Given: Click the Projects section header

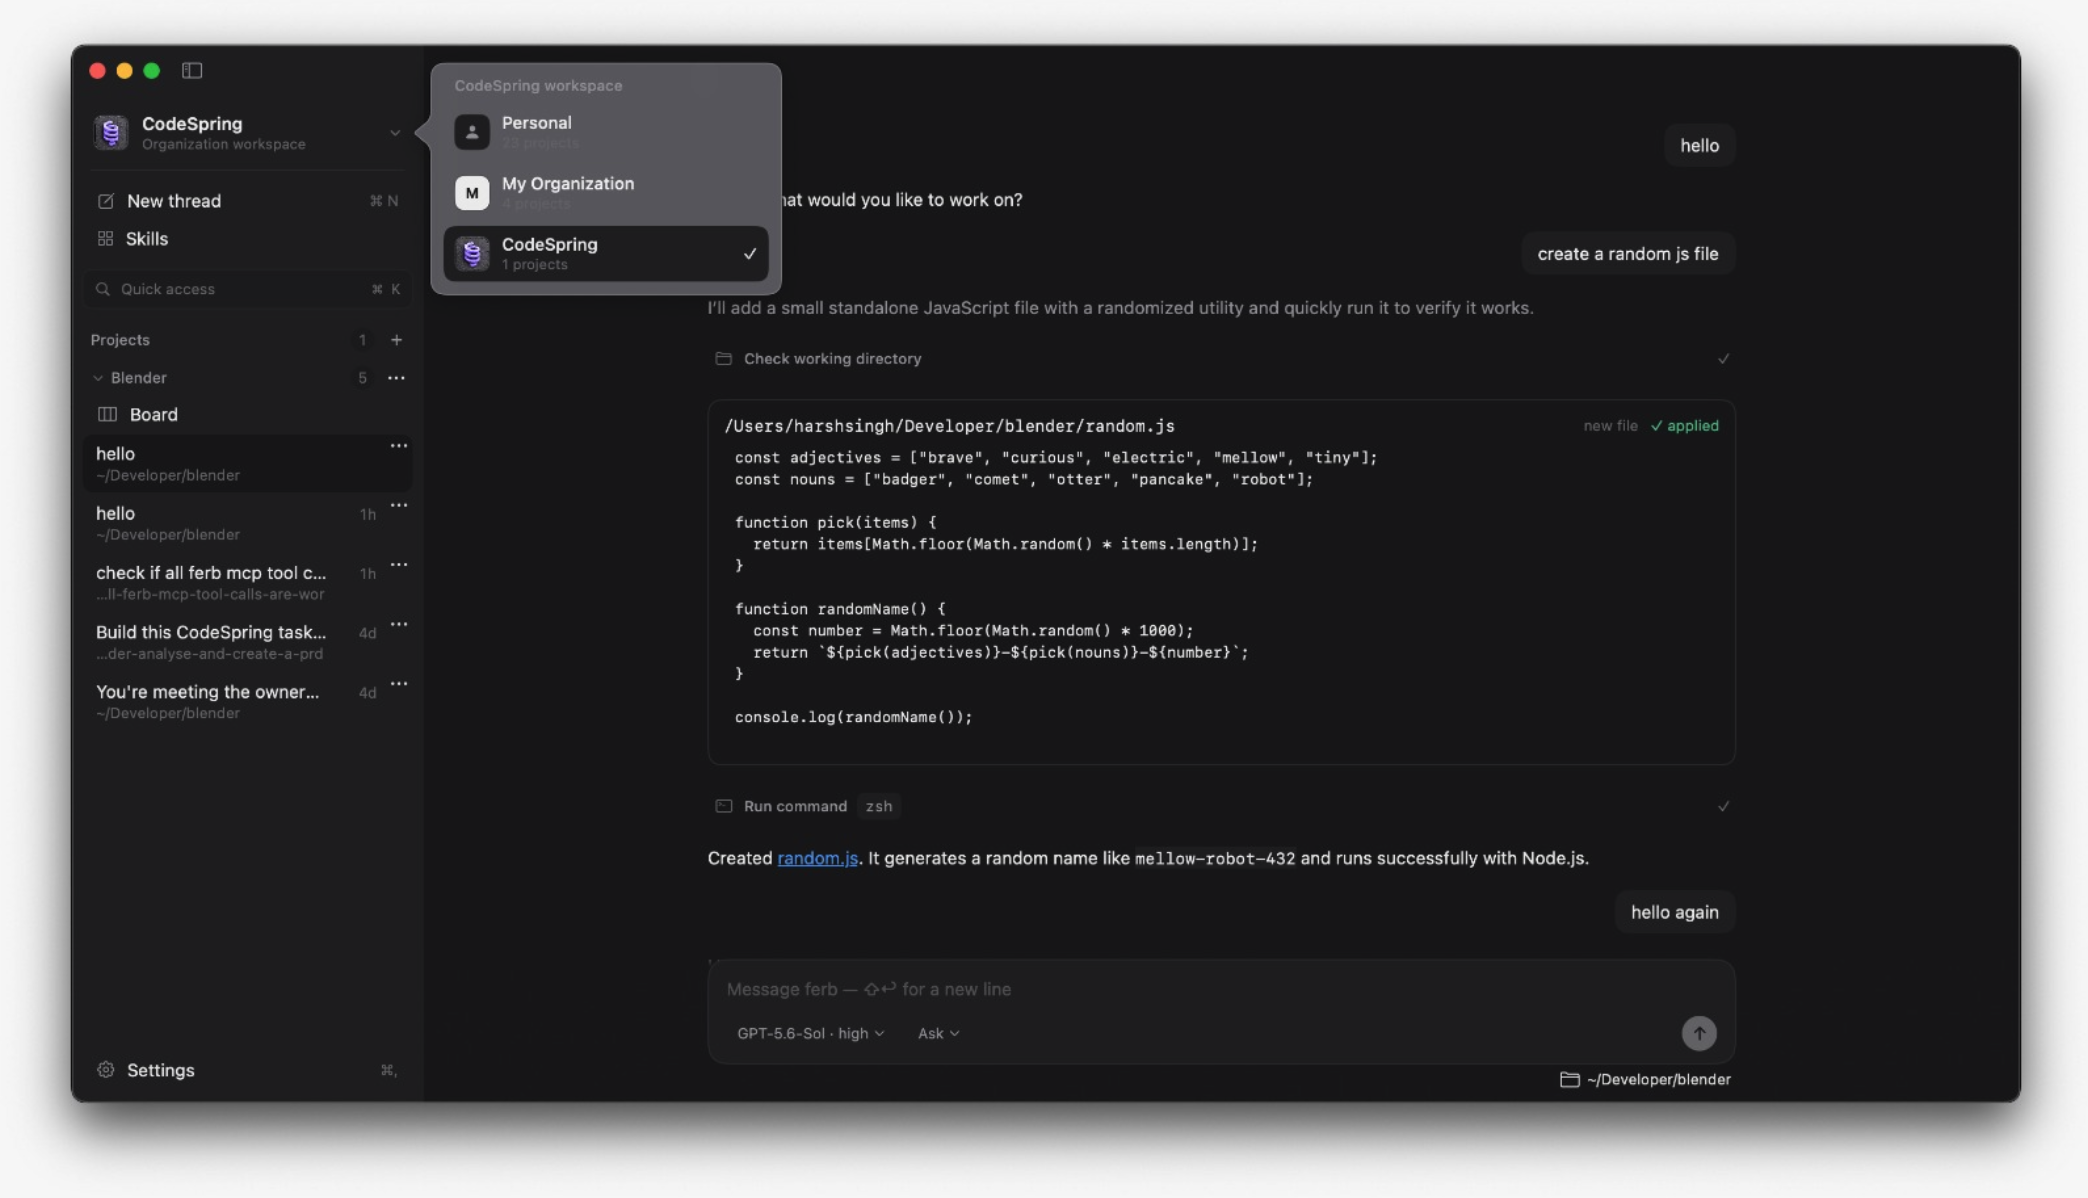Looking at the screenshot, I should tap(120, 340).
